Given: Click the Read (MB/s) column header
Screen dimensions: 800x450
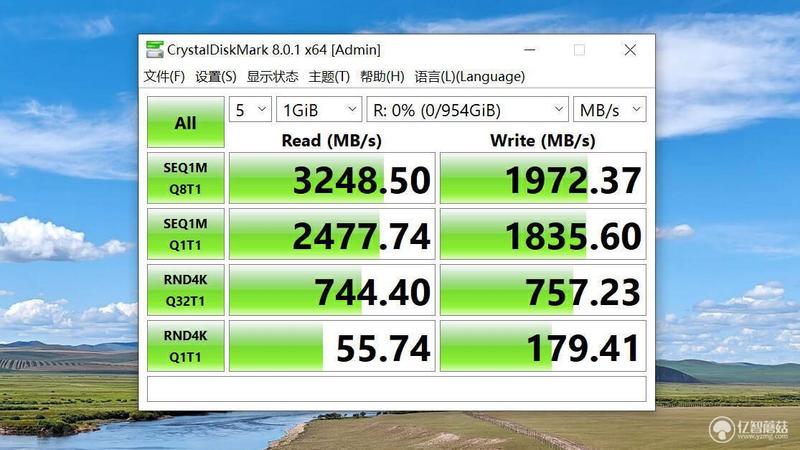Looking at the screenshot, I should (x=332, y=140).
